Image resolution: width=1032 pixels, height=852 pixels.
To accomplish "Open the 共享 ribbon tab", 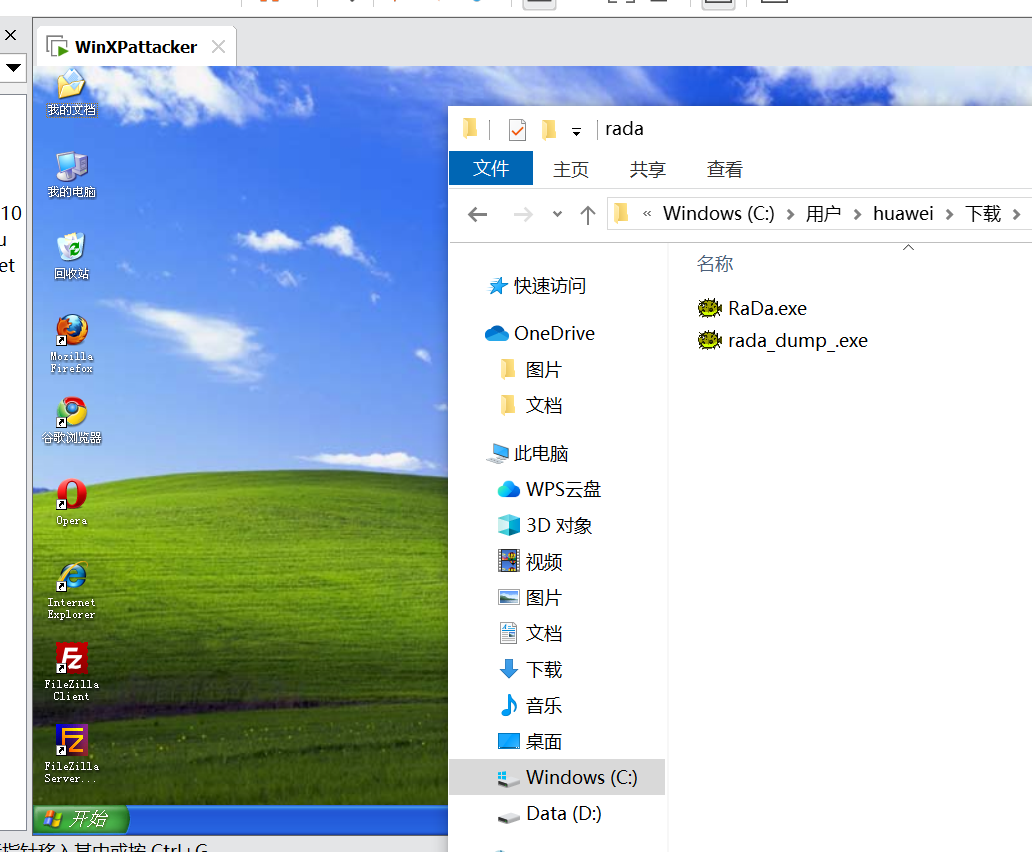I will tap(648, 169).
